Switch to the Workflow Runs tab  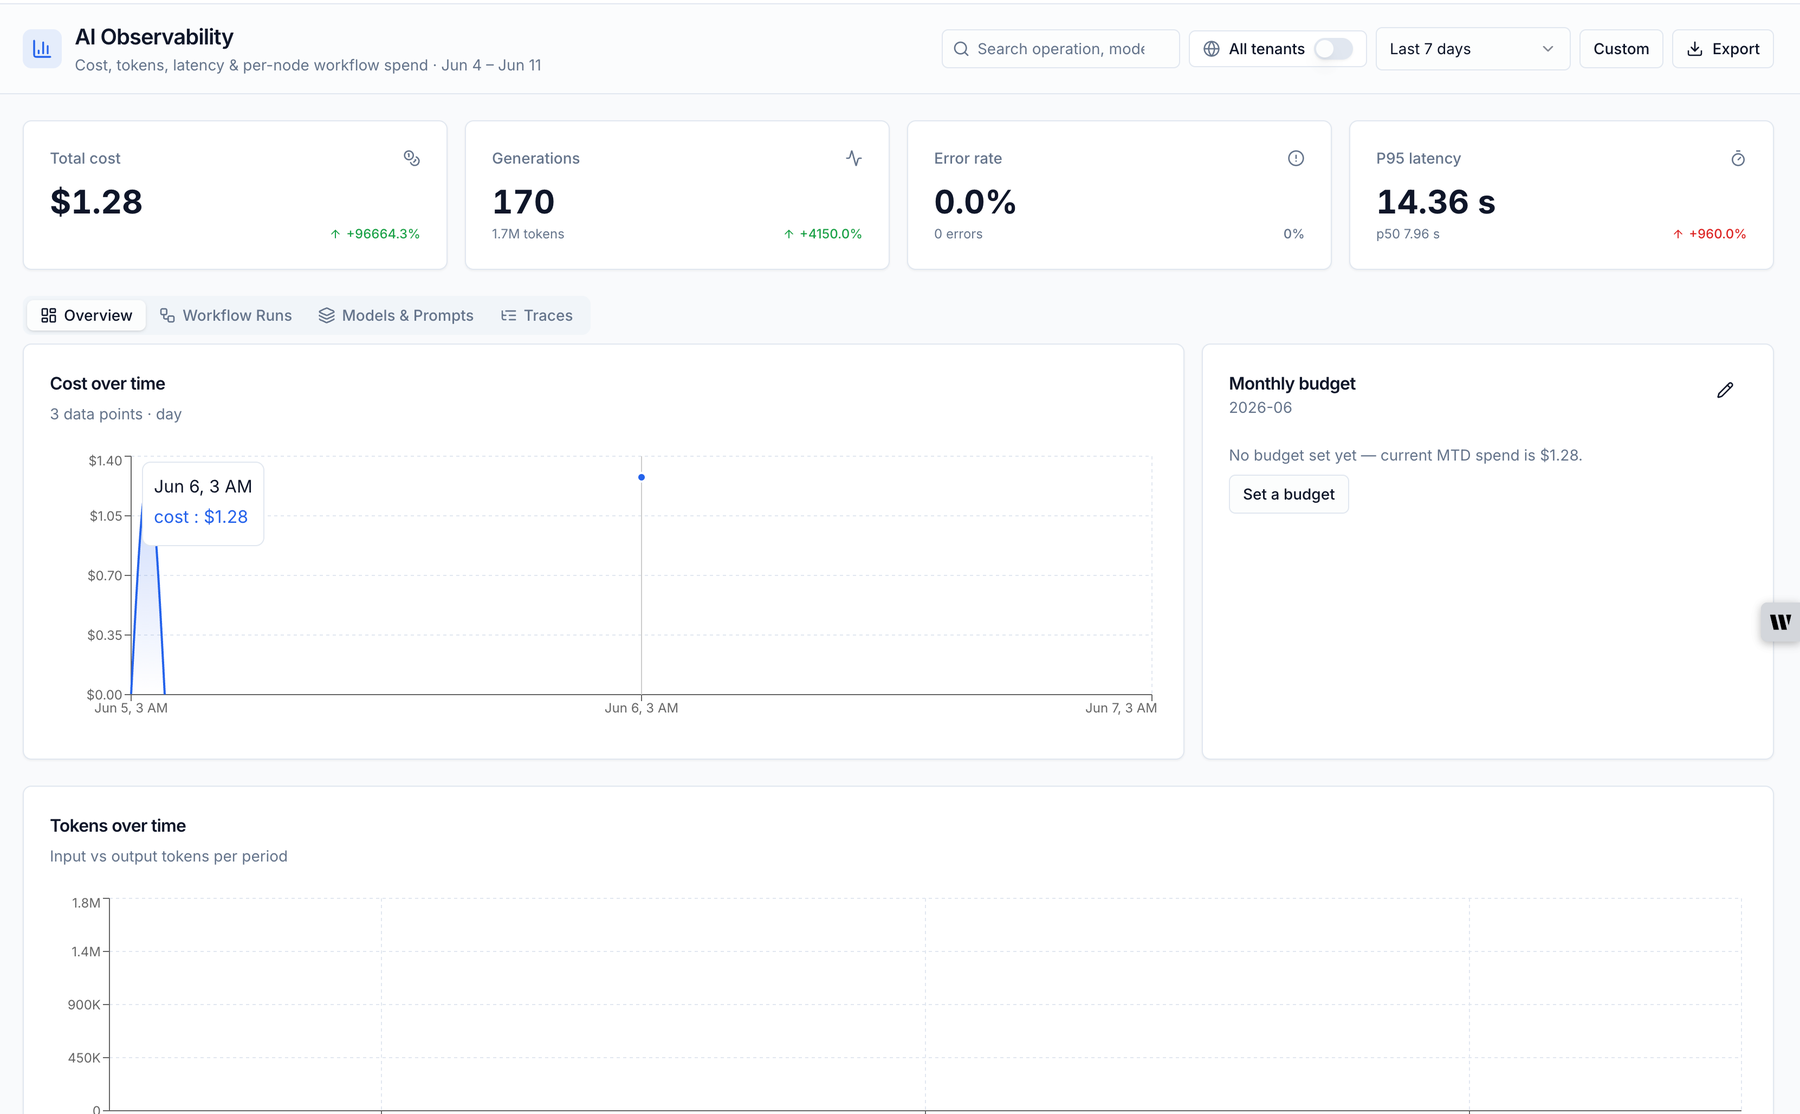pos(226,315)
